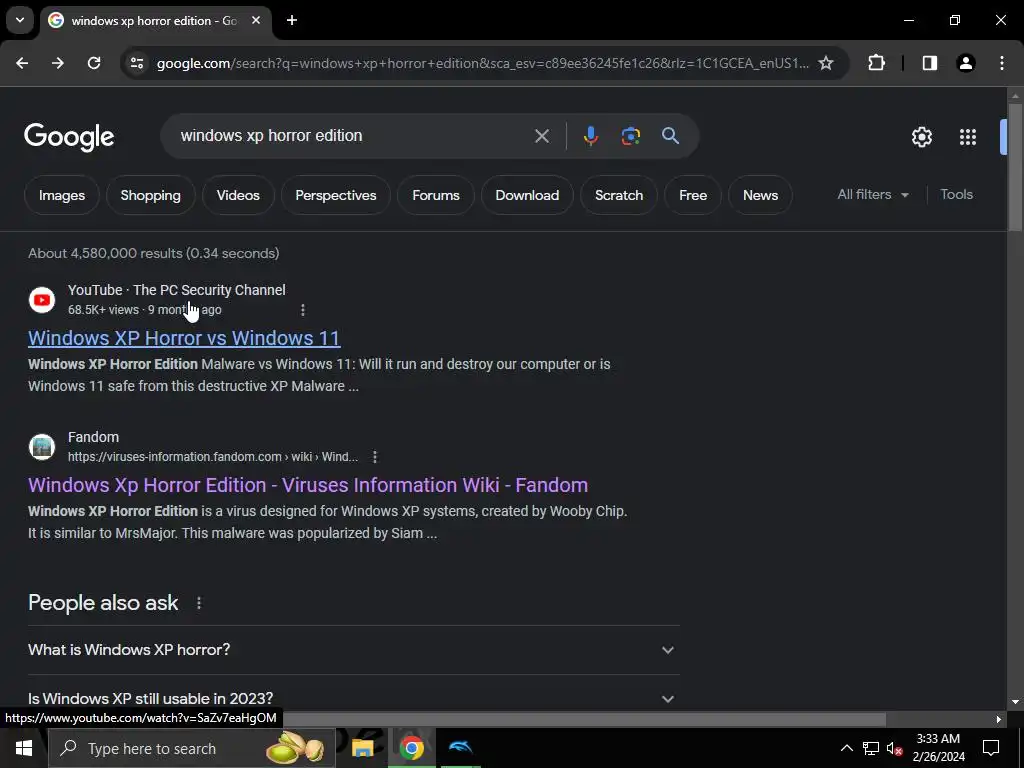The height and width of the screenshot is (768, 1024).
Task: Click the viruses-information.fandom.com URL text
Action: pos(213,457)
